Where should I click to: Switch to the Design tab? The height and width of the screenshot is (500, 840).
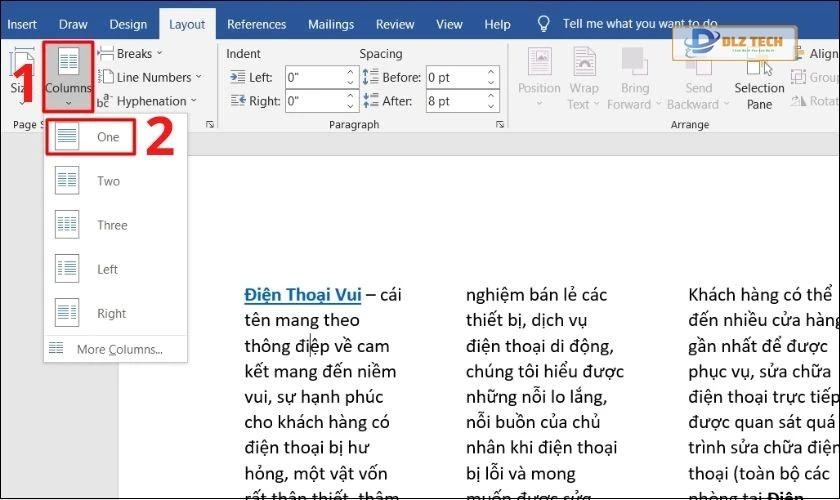[x=127, y=24]
